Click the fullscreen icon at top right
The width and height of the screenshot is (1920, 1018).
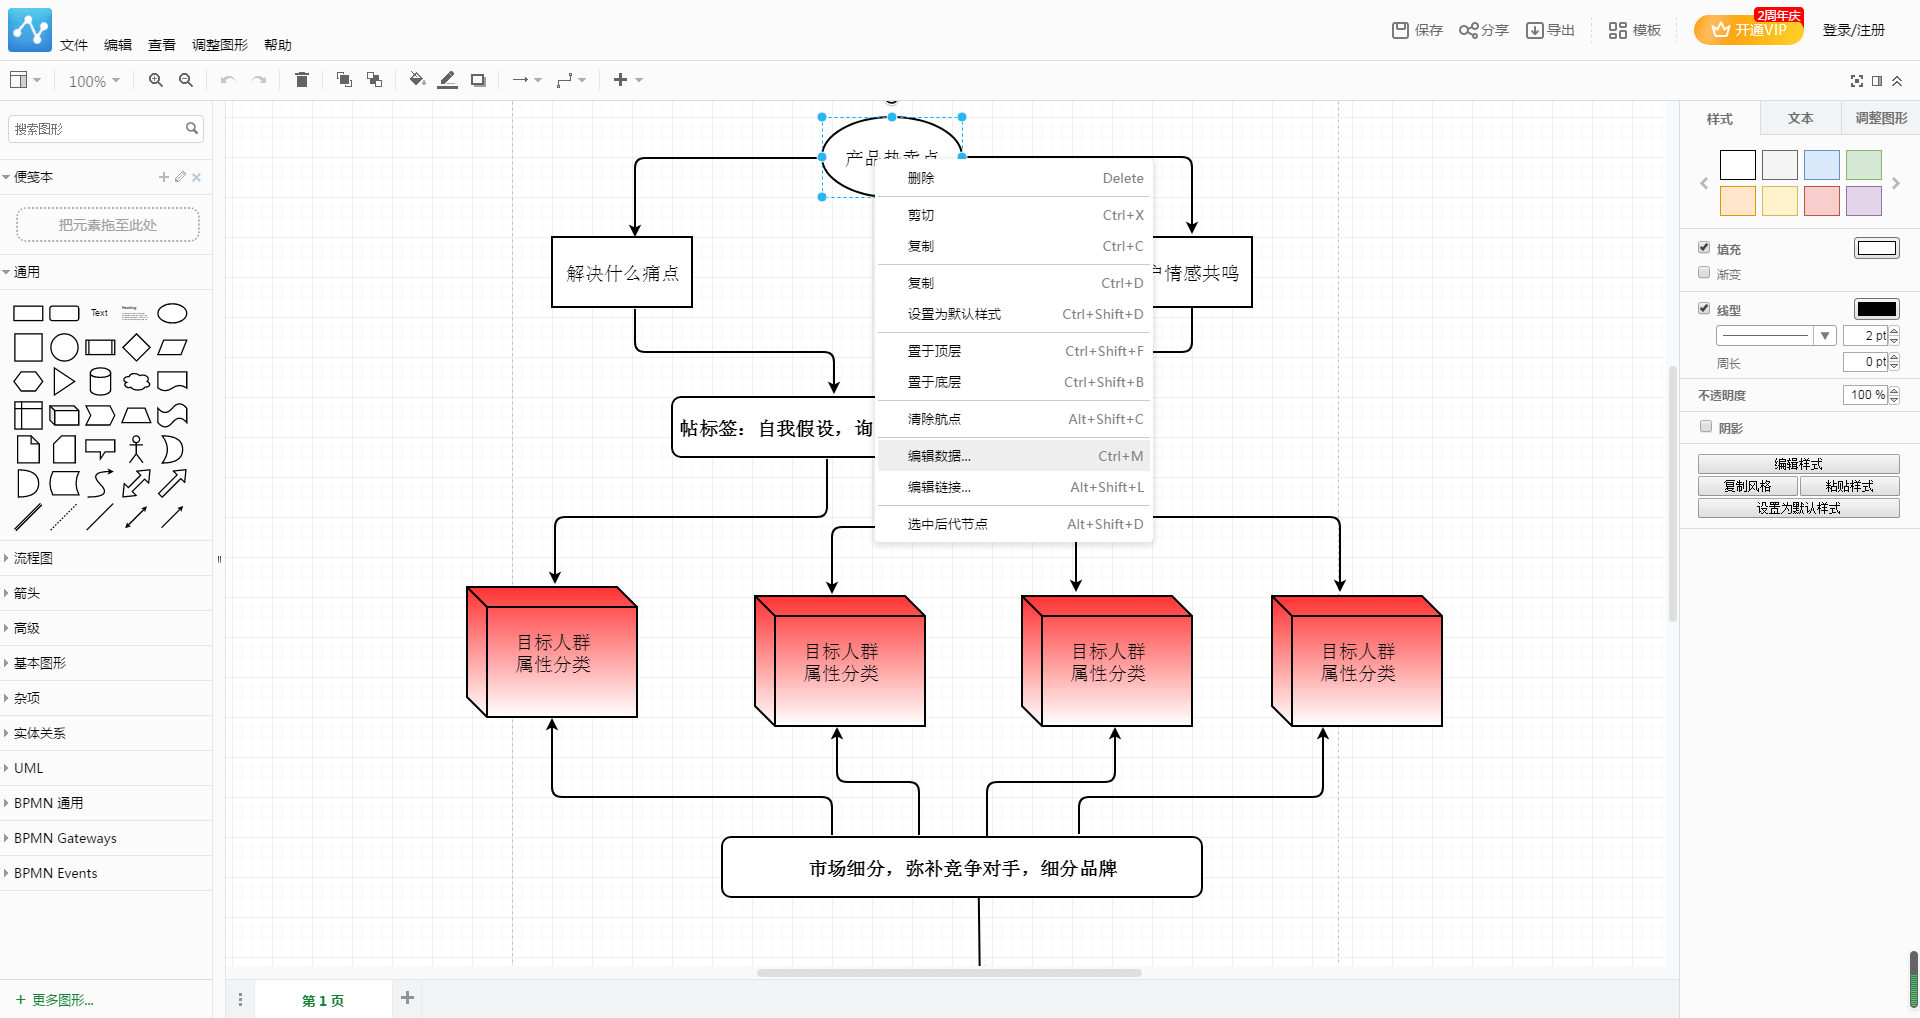[x=1857, y=81]
